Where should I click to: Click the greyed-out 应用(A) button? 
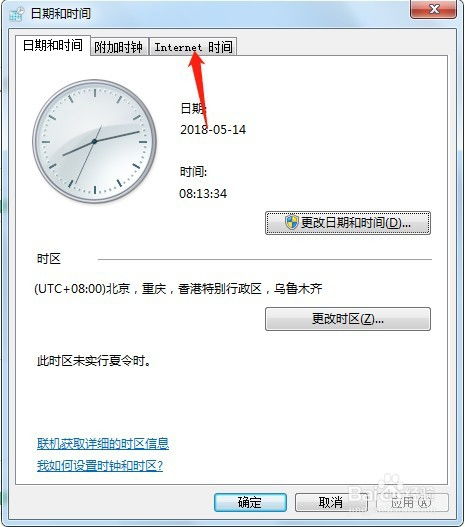[412, 502]
